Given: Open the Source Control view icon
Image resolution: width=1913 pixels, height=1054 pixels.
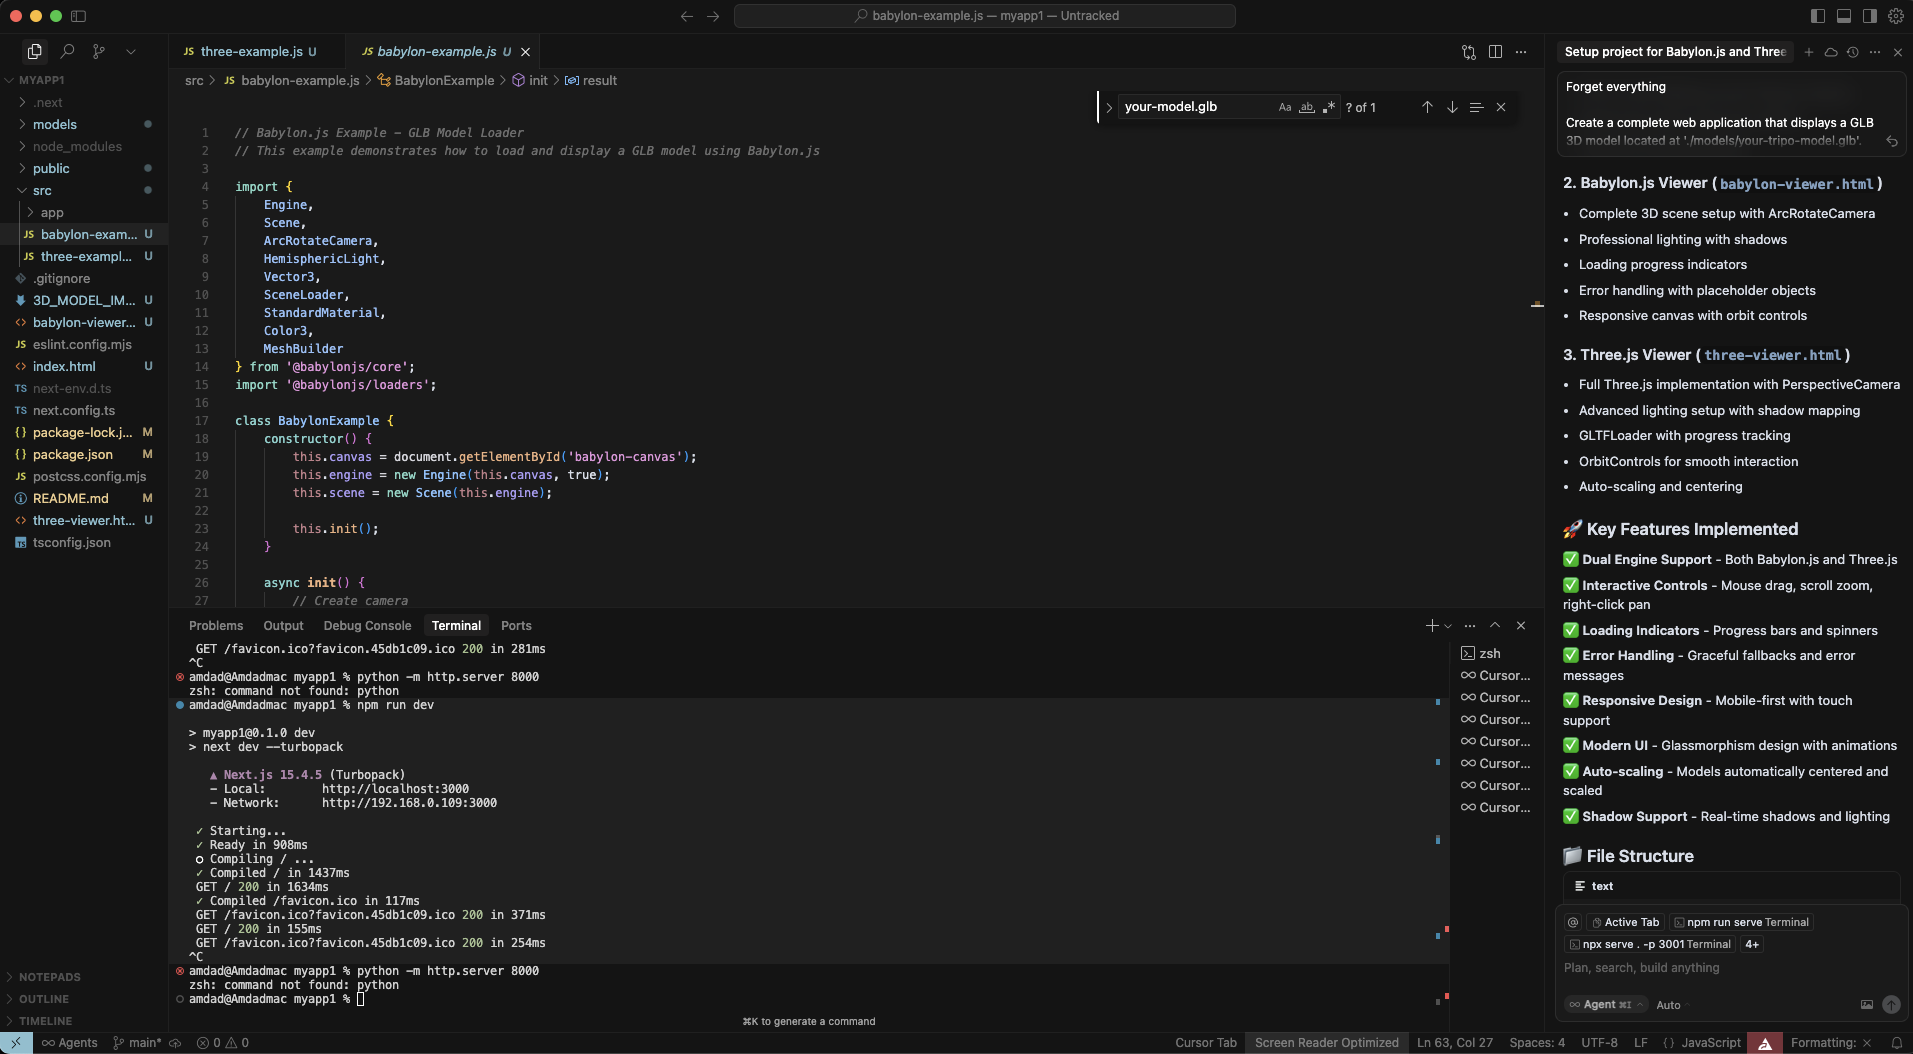Looking at the screenshot, I should [x=99, y=51].
